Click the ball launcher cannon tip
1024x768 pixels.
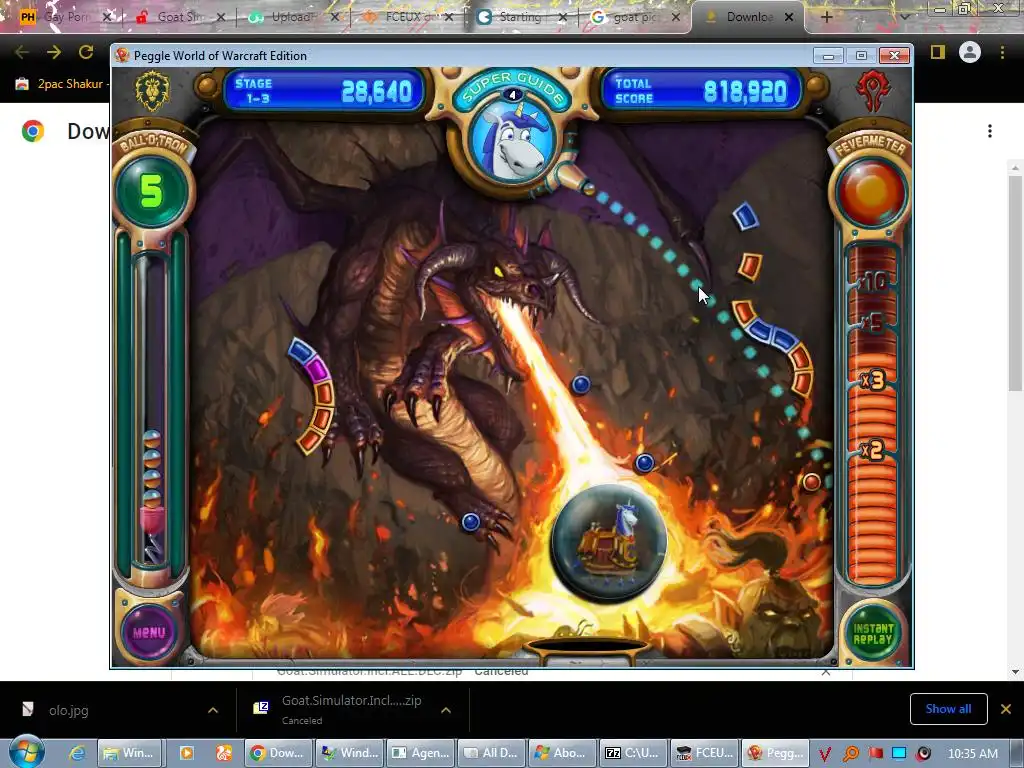[x=588, y=188]
